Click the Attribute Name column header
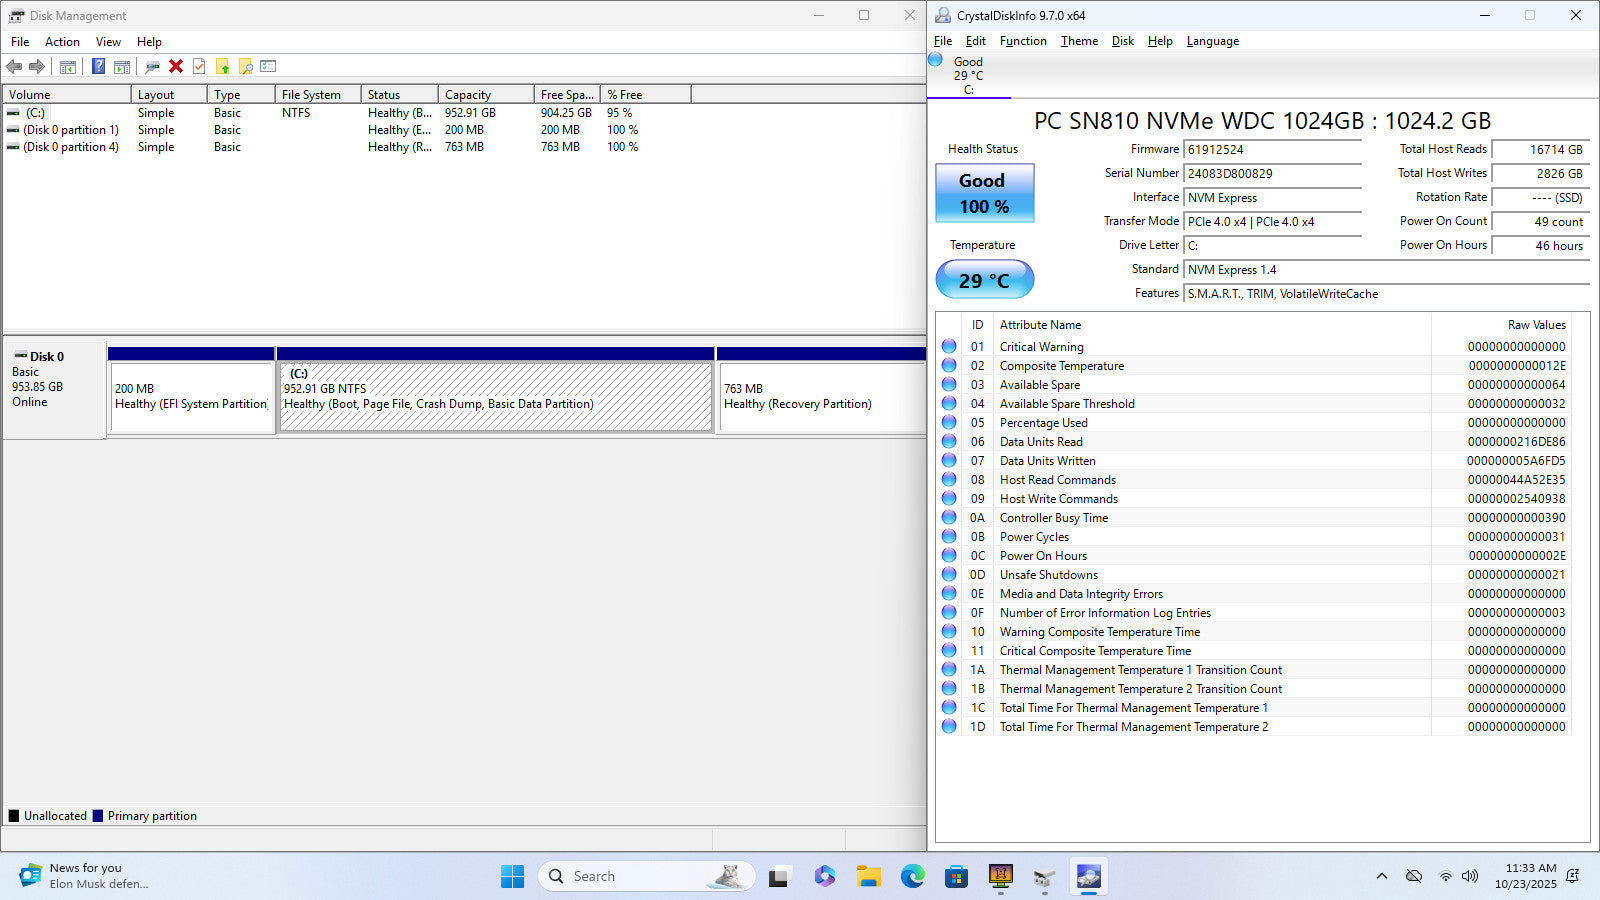The height and width of the screenshot is (900, 1600). [x=1212, y=324]
